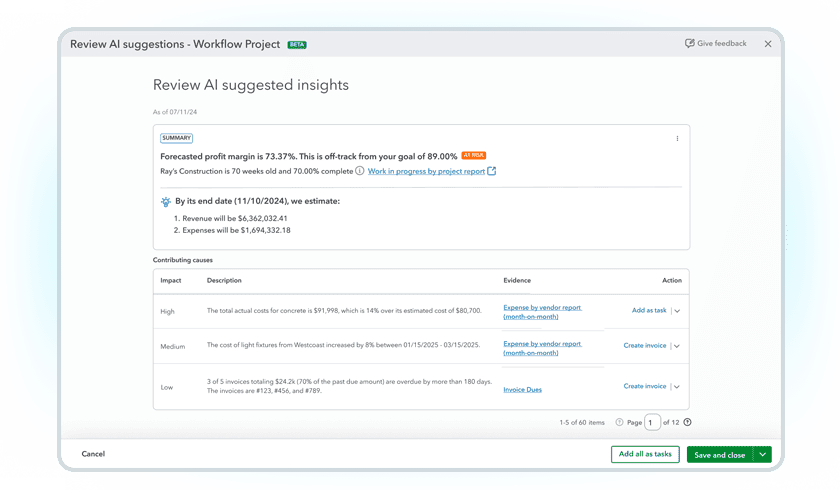This screenshot has width=840, height=490.
Task: Click Create invoice for Medium impact row
Action: [644, 346]
